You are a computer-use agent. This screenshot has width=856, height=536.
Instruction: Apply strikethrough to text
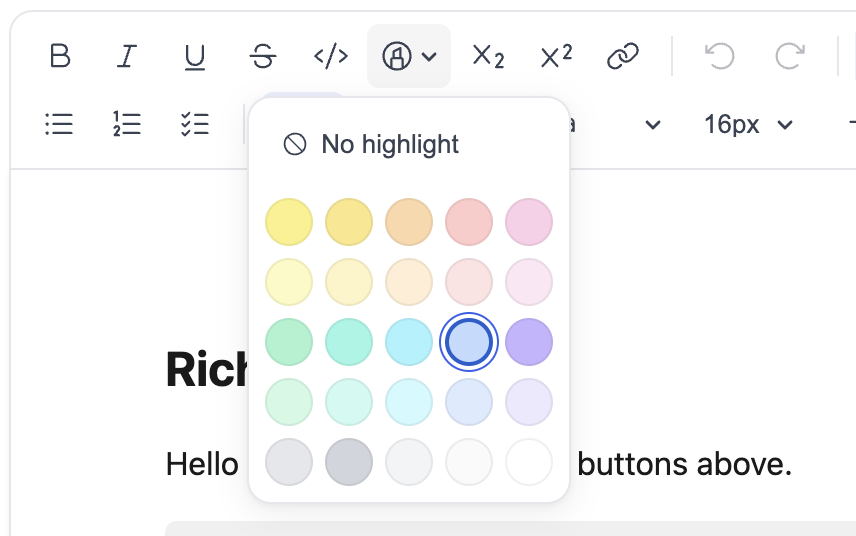[x=262, y=57]
